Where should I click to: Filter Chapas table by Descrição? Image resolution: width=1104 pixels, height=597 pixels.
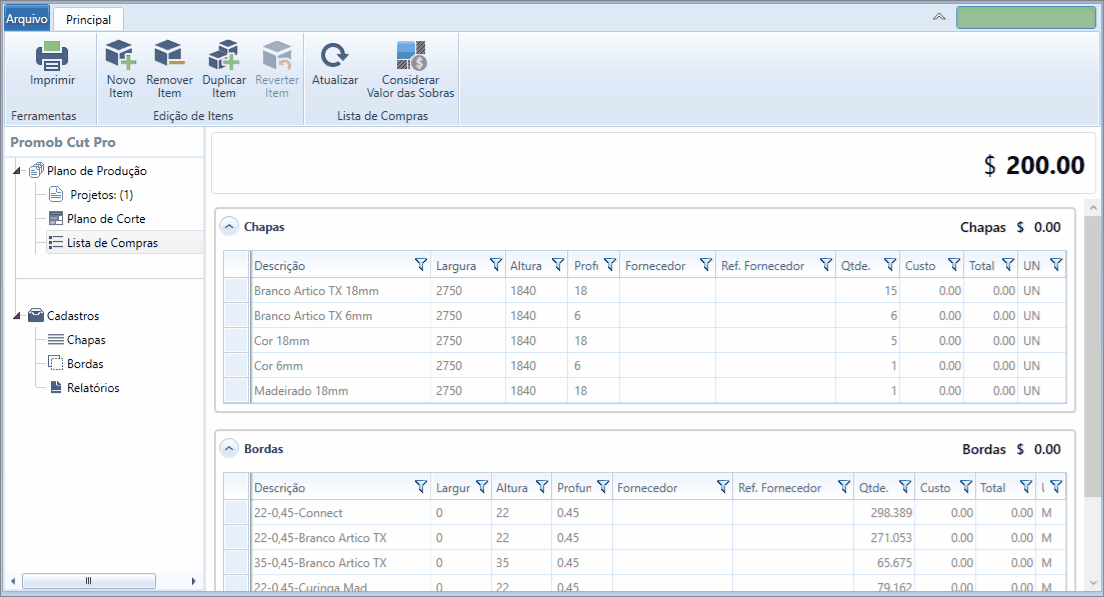pyautogui.click(x=420, y=265)
